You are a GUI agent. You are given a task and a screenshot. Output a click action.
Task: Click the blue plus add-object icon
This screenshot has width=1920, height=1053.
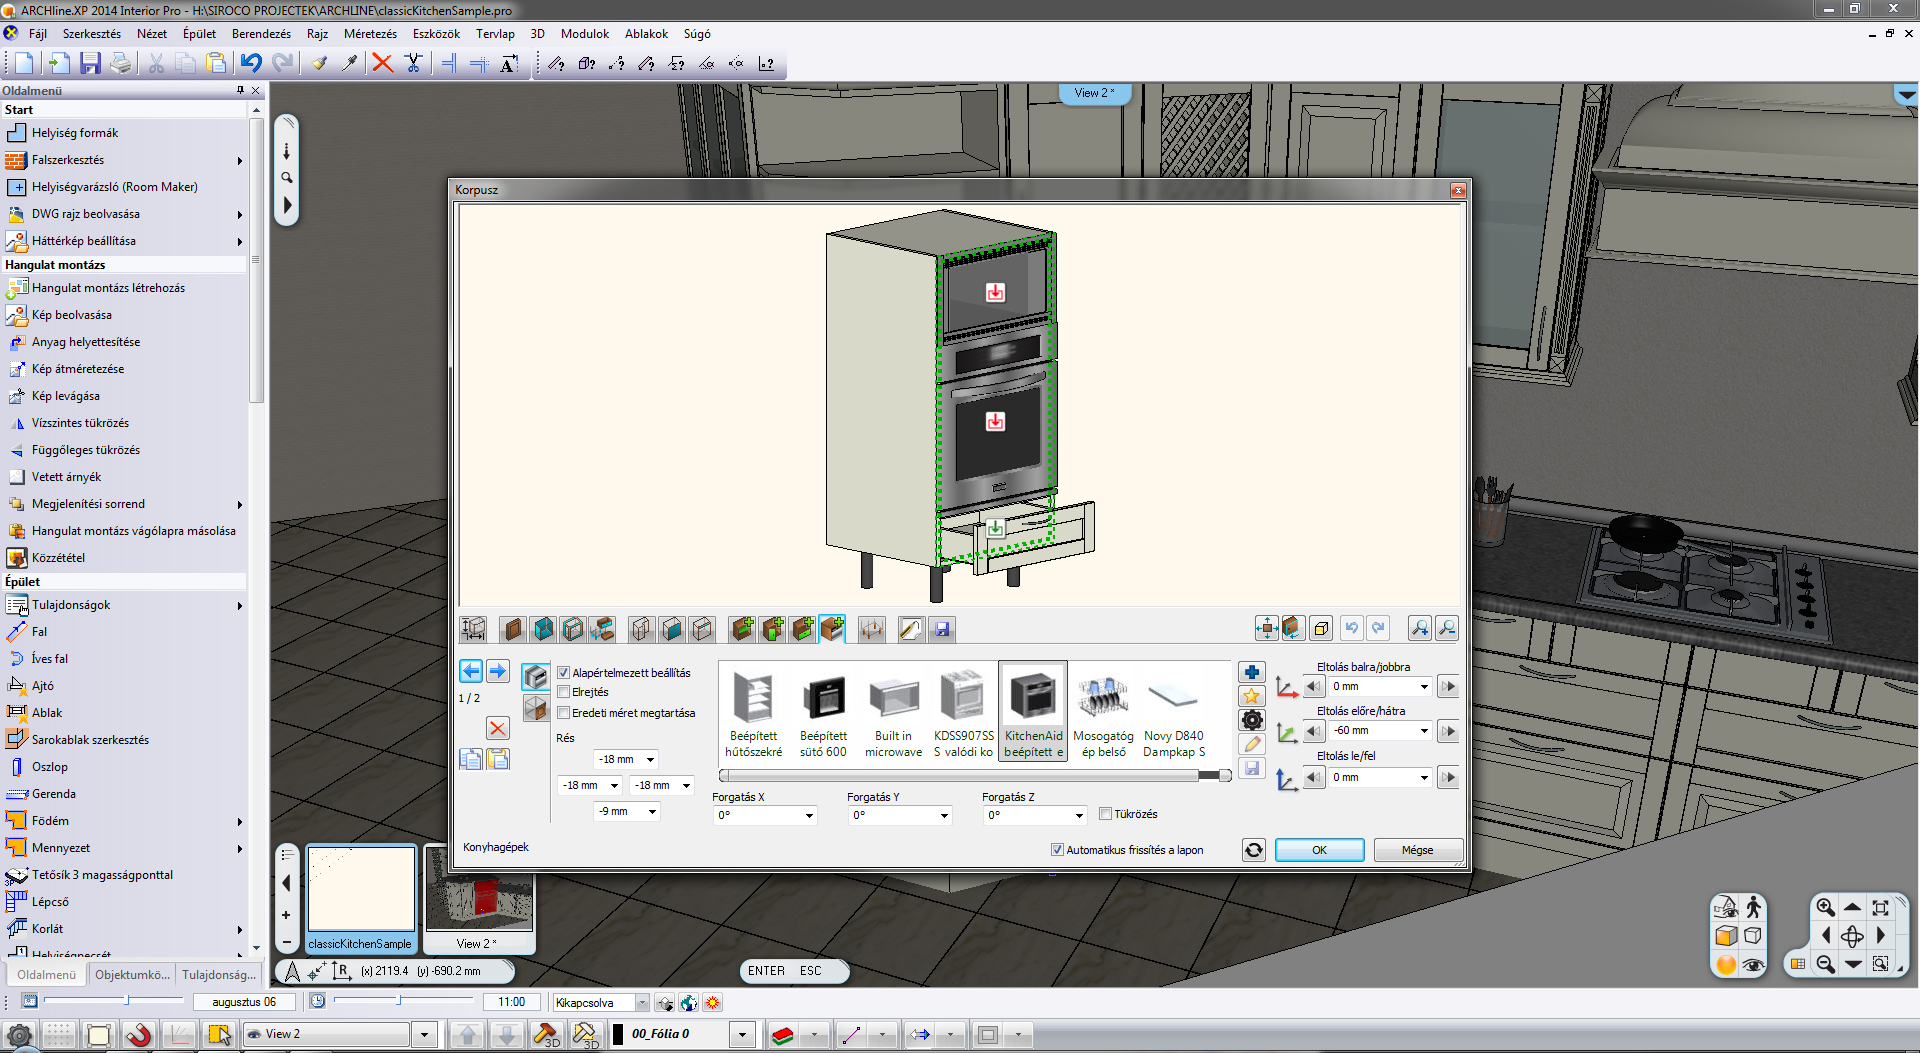1251,672
